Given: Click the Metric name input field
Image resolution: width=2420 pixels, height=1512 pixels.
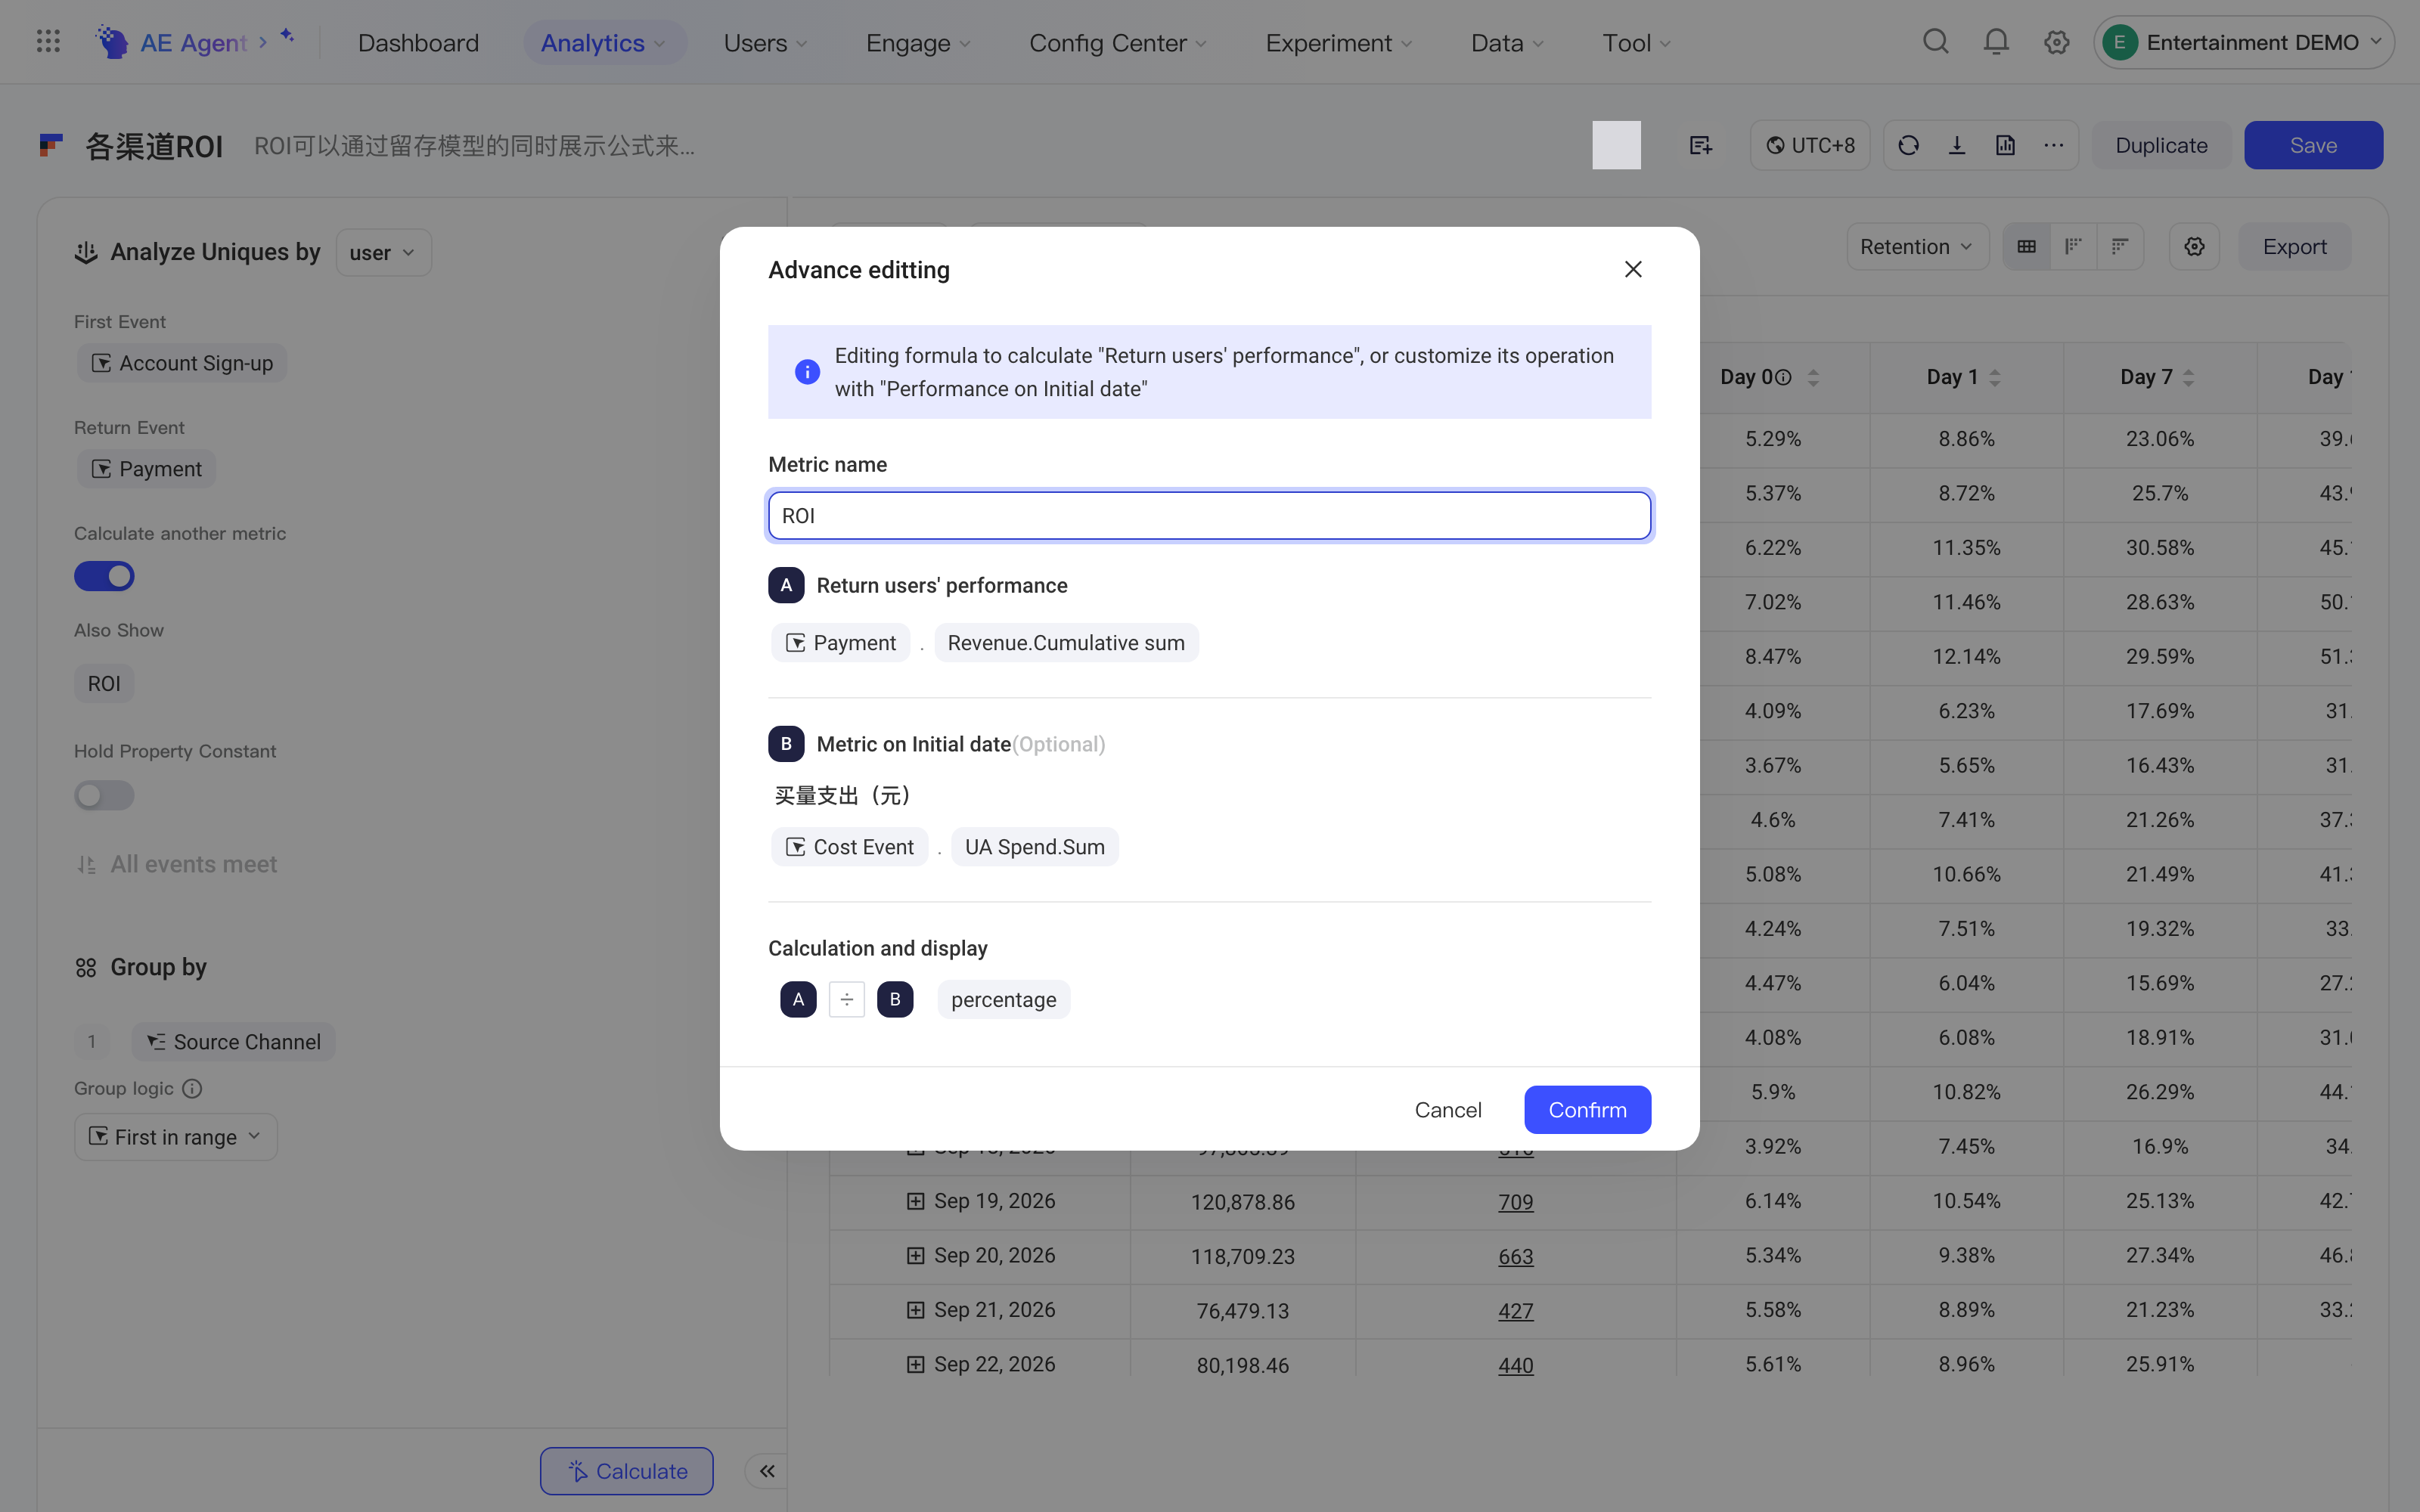Looking at the screenshot, I should [1209, 516].
